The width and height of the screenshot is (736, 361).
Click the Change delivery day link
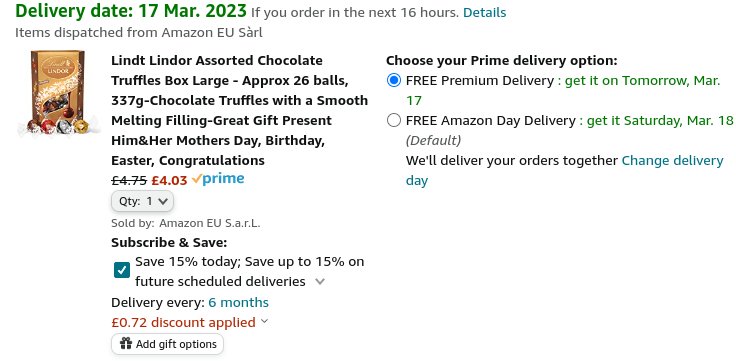tap(565, 170)
